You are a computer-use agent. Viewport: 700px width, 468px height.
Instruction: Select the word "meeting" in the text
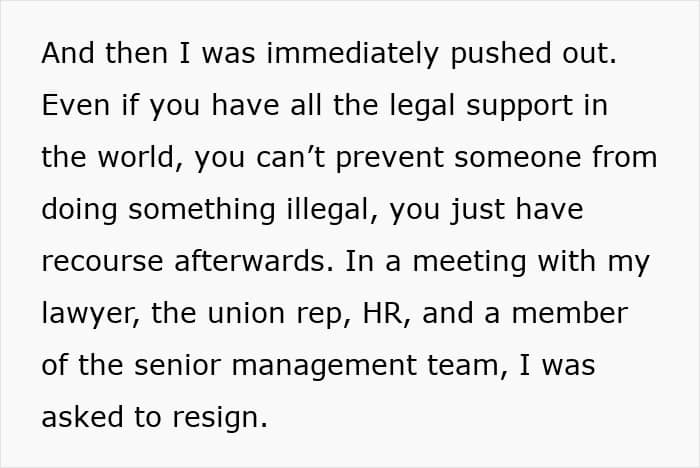tap(469, 262)
